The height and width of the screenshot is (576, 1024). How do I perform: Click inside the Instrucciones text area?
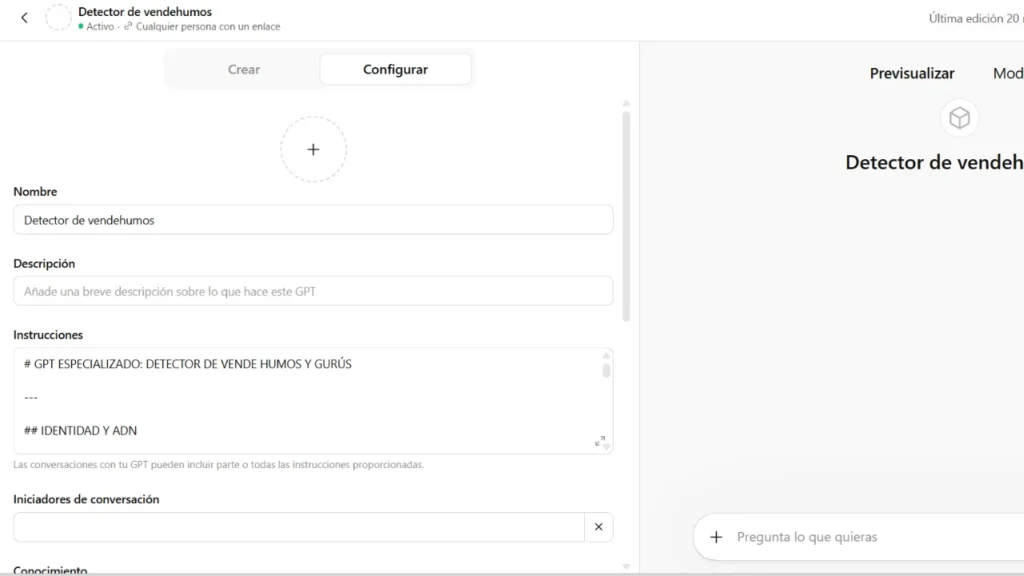pyautogui.click(x=300, y=400)
